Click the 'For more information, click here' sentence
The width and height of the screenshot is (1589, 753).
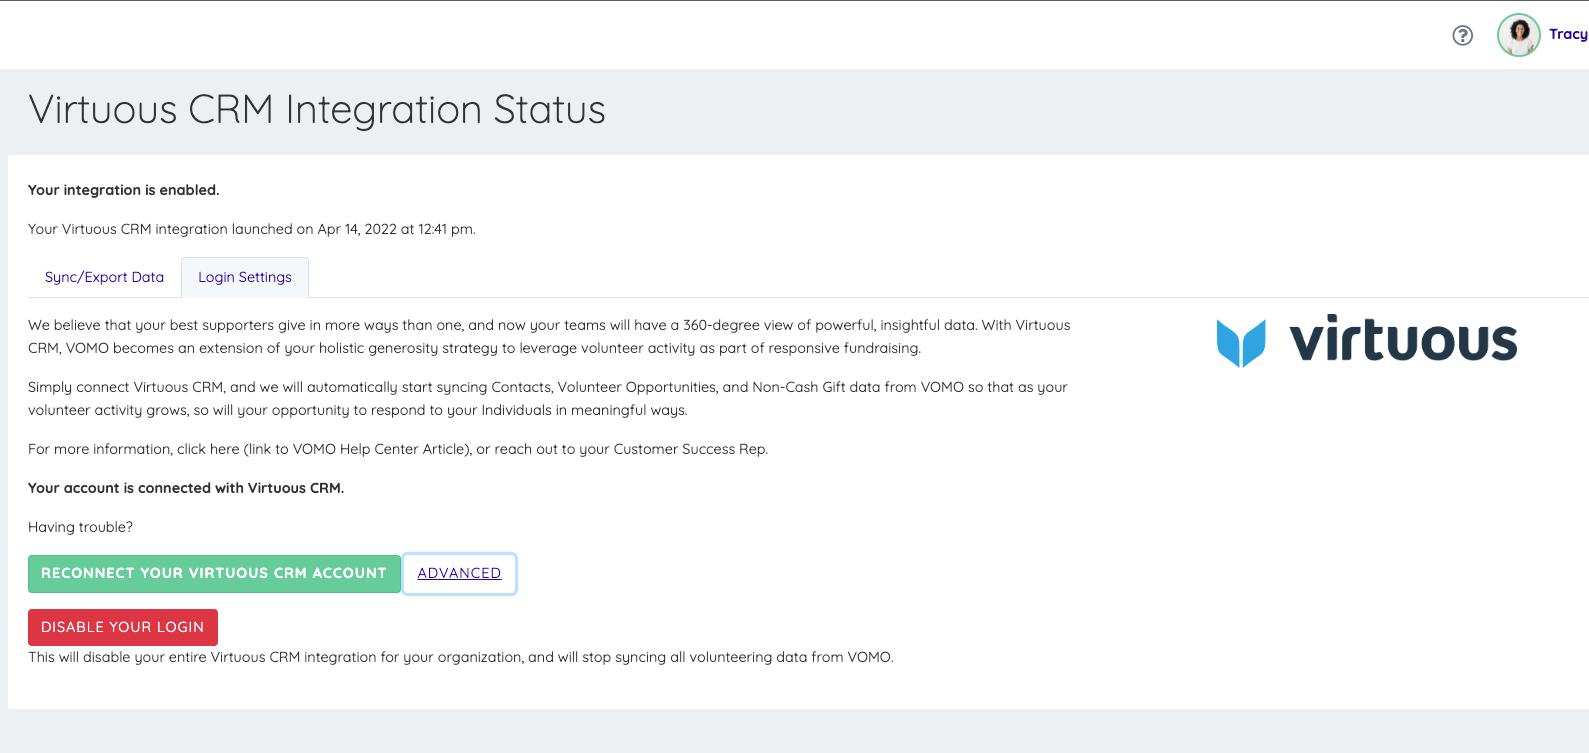398,449
